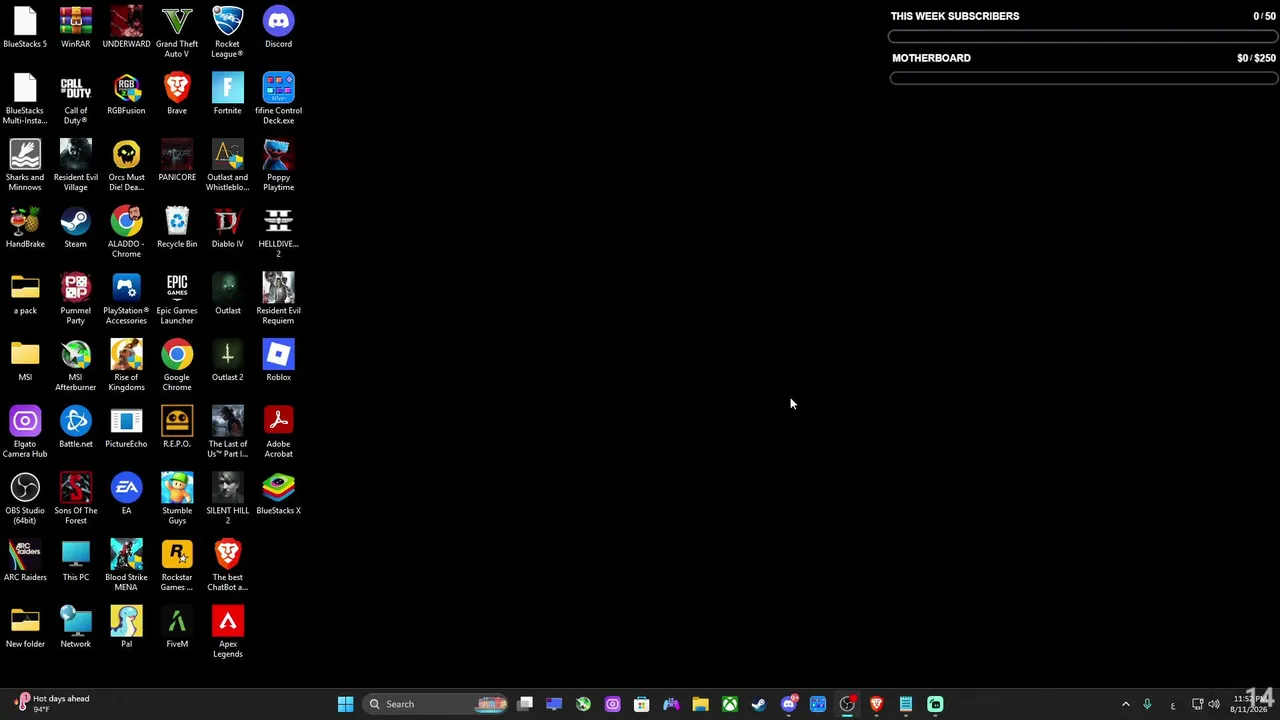1280x720 pixels.
Task: Select the R.E.P.O. desktop icon
Action: click(x=177, y=428)
